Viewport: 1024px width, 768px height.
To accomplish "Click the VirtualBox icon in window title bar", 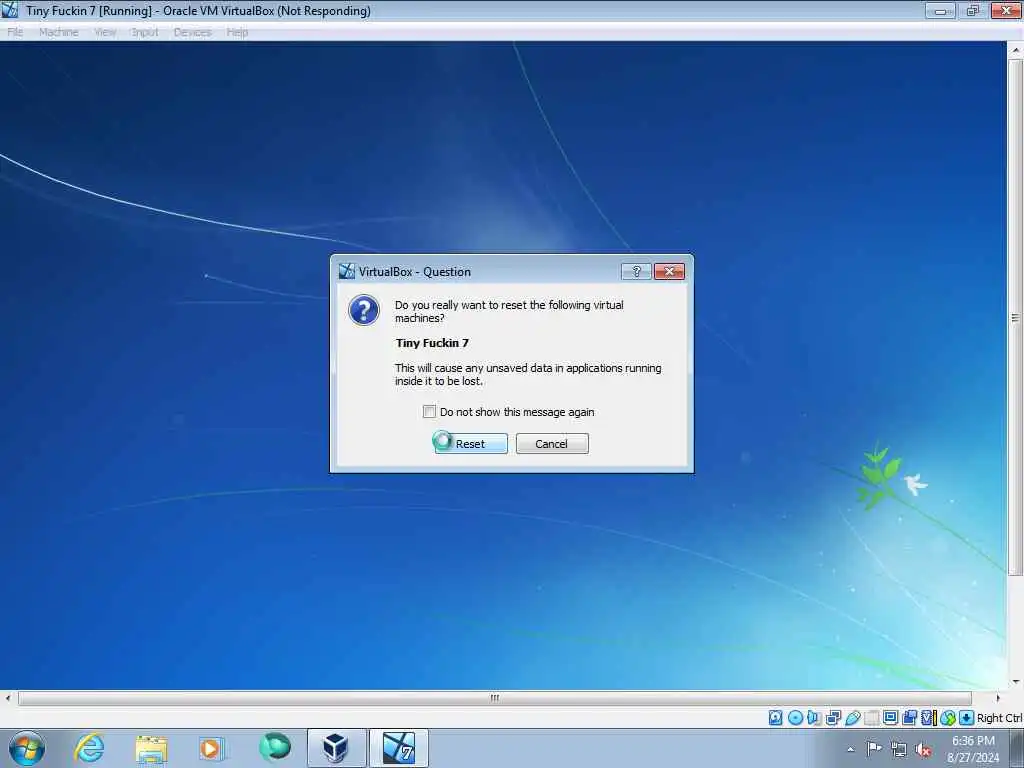I will (10, 10).
